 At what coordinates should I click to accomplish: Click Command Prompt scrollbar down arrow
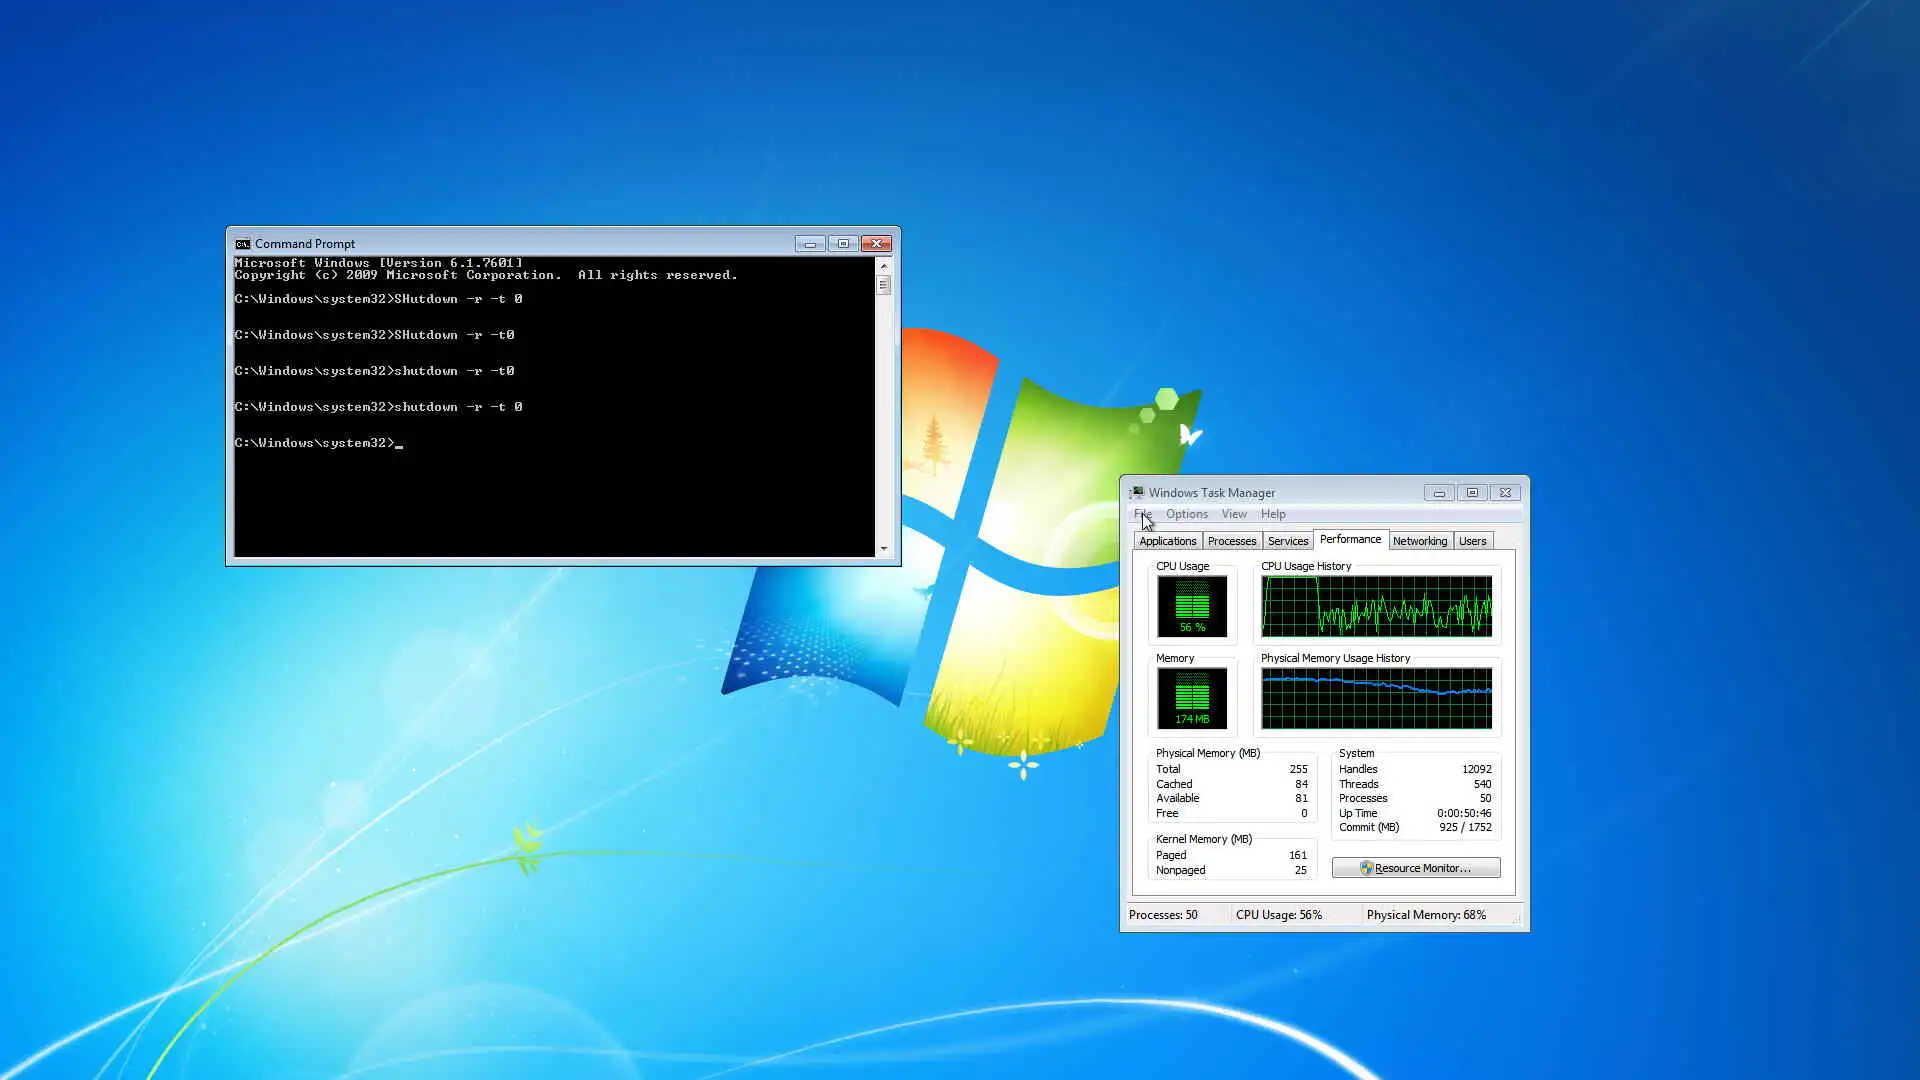tap(883, 548)
